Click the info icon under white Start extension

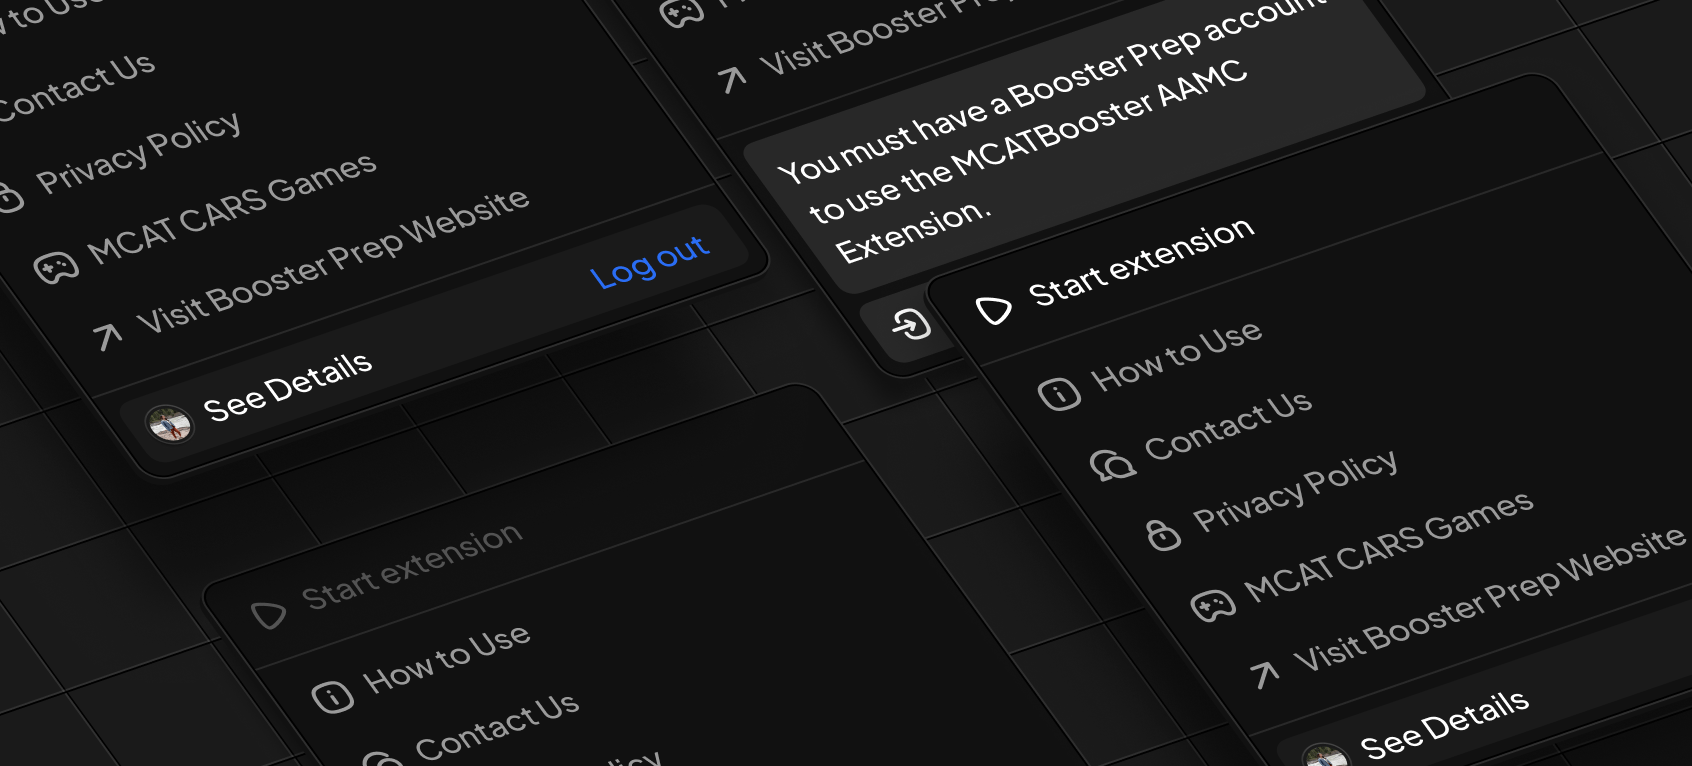[1059, 393]
